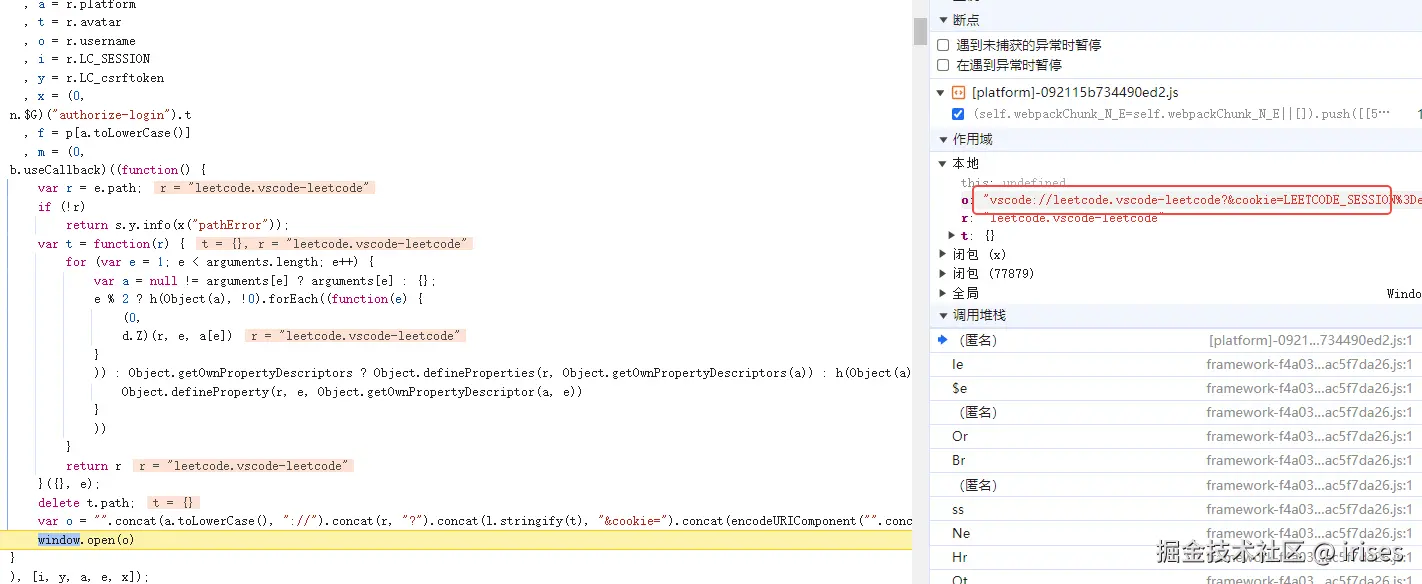Collapse the 作用域 section
Screen dimensions: 1422x584
tap(941, 139)
